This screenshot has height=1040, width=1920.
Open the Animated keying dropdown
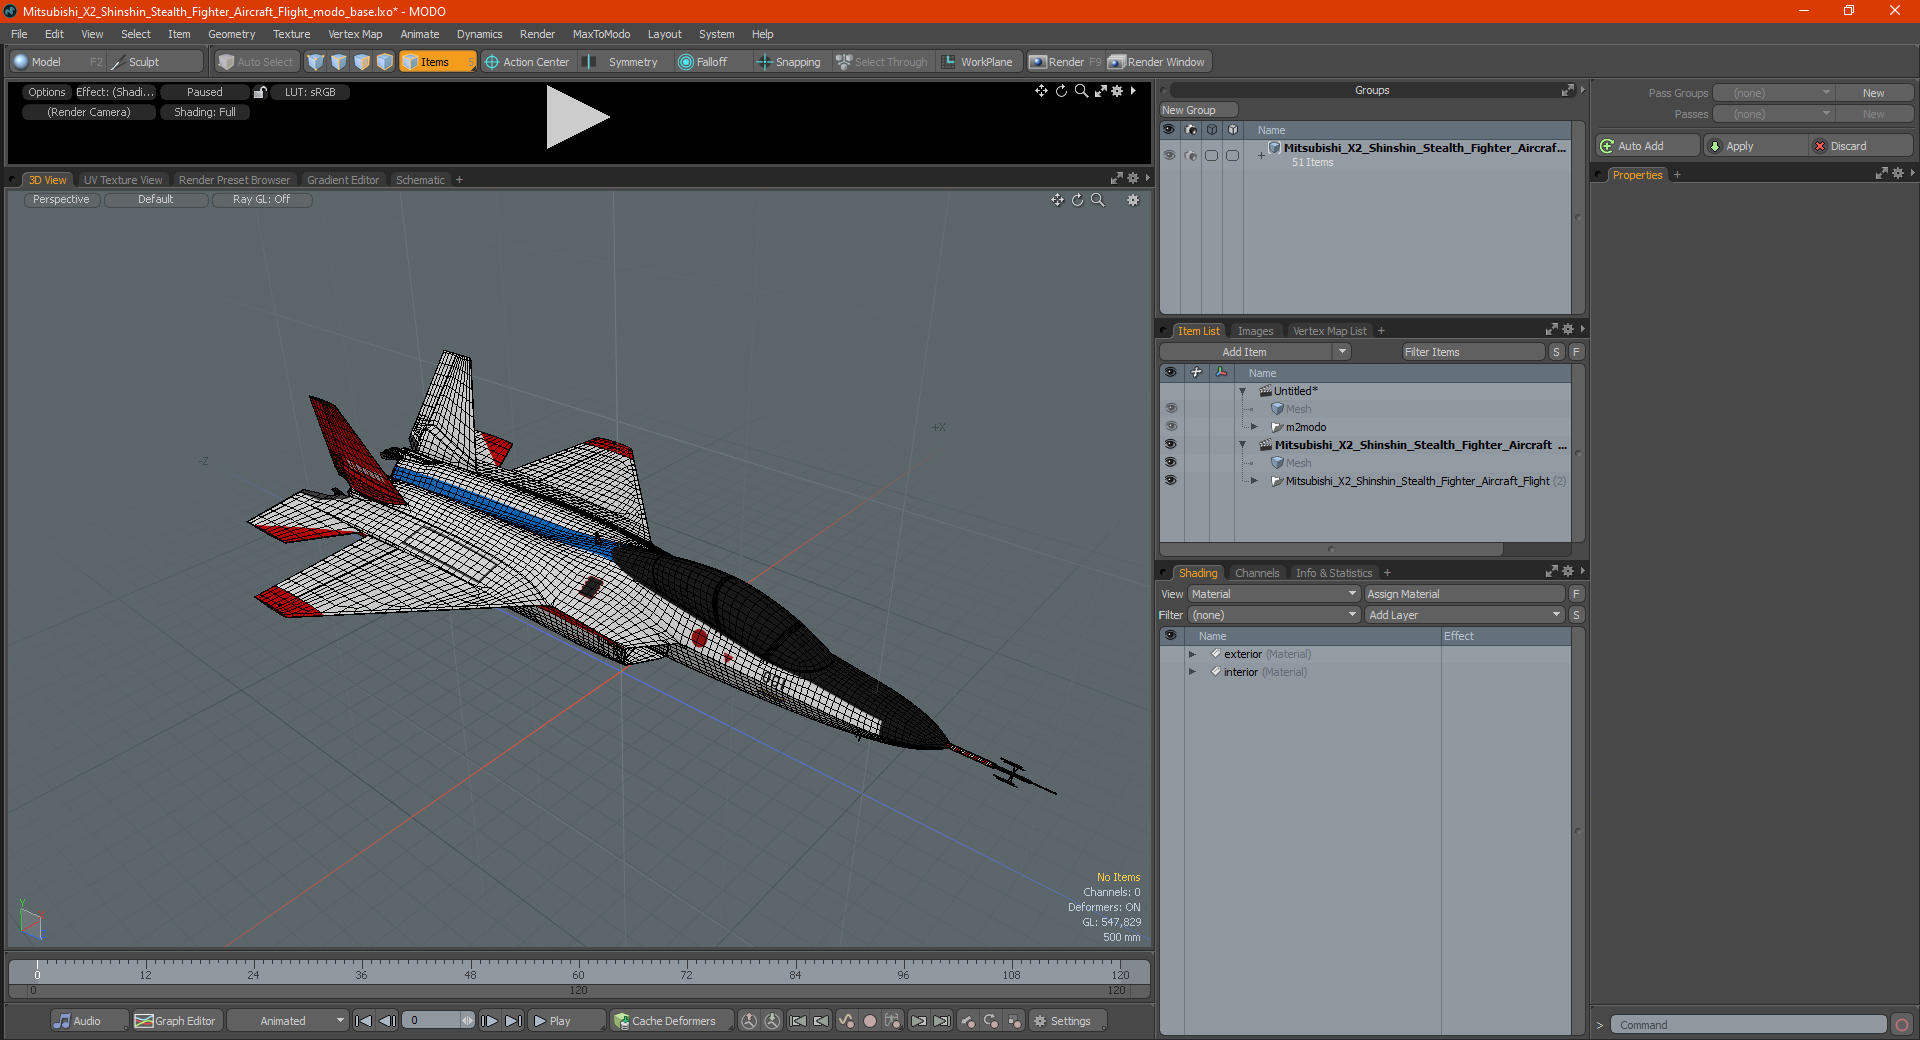point(287,1021)
